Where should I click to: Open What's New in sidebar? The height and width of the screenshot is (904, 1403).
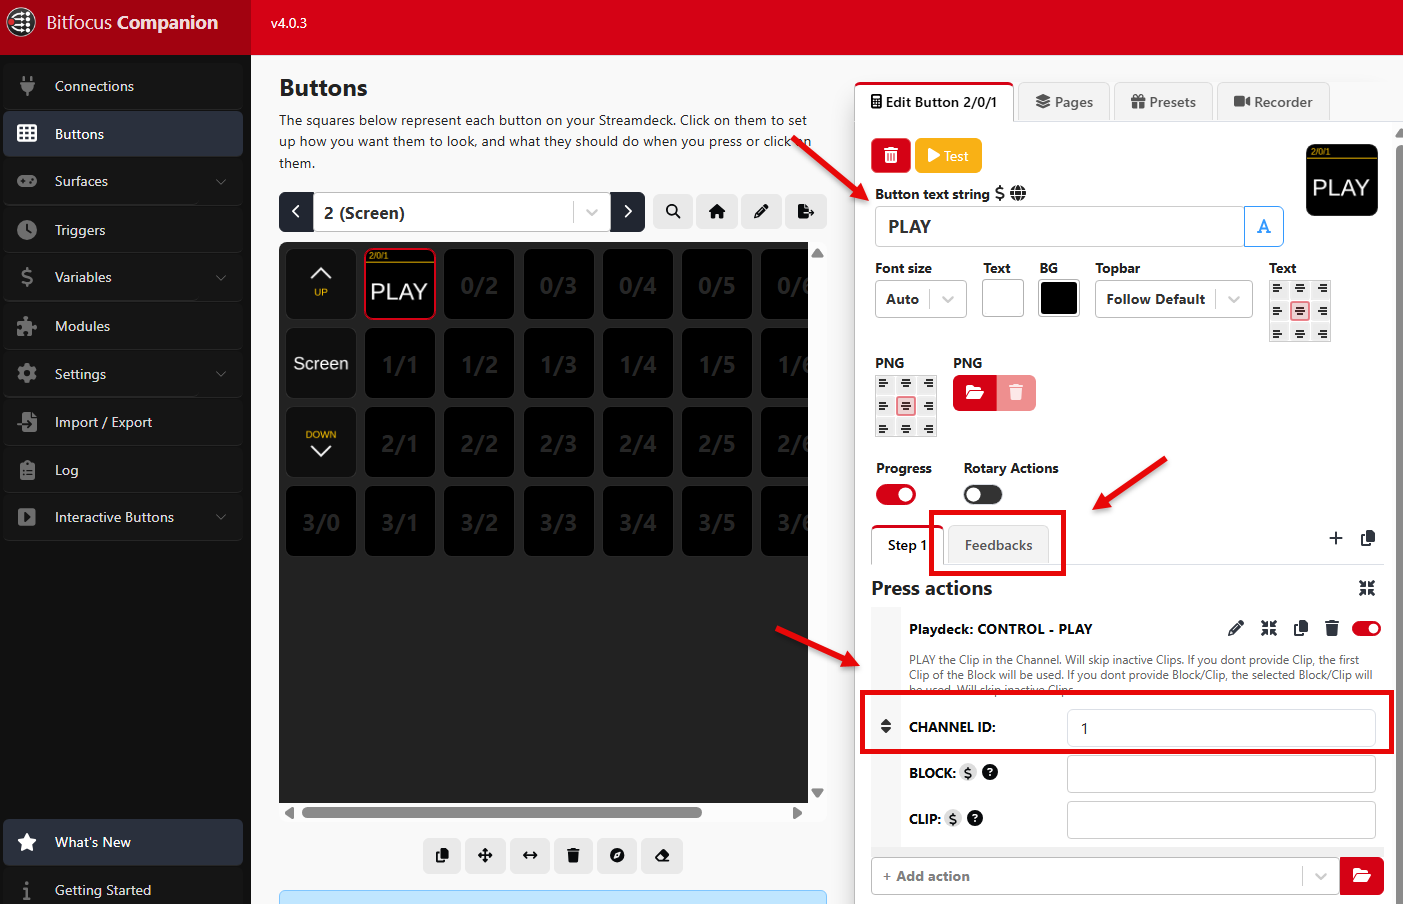[x=123, y=842]
